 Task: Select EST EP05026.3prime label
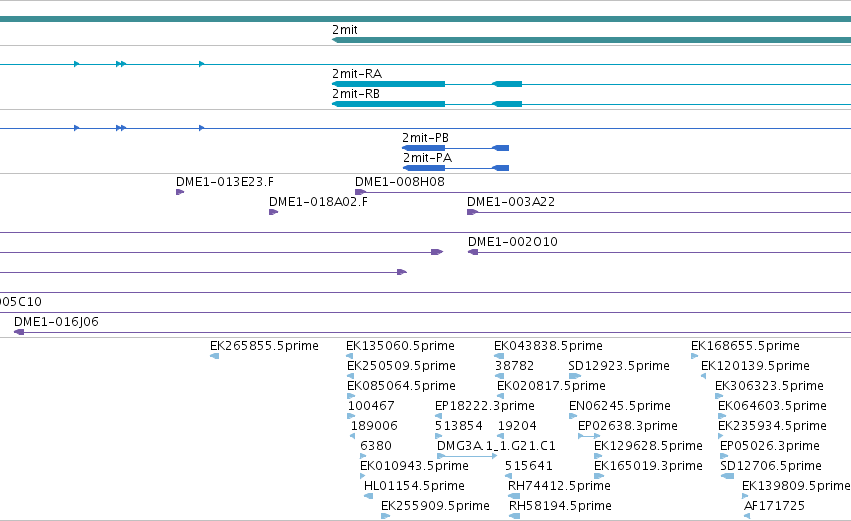point(770,446)
